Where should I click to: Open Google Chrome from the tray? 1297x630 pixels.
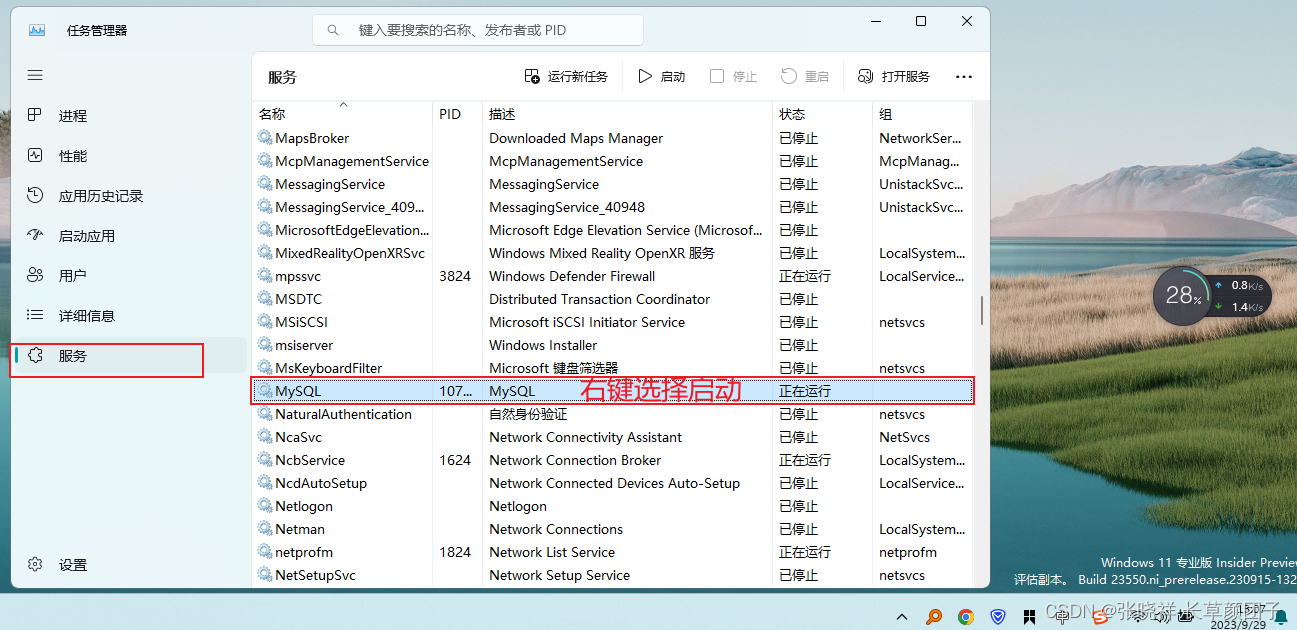tap(965, 617)
